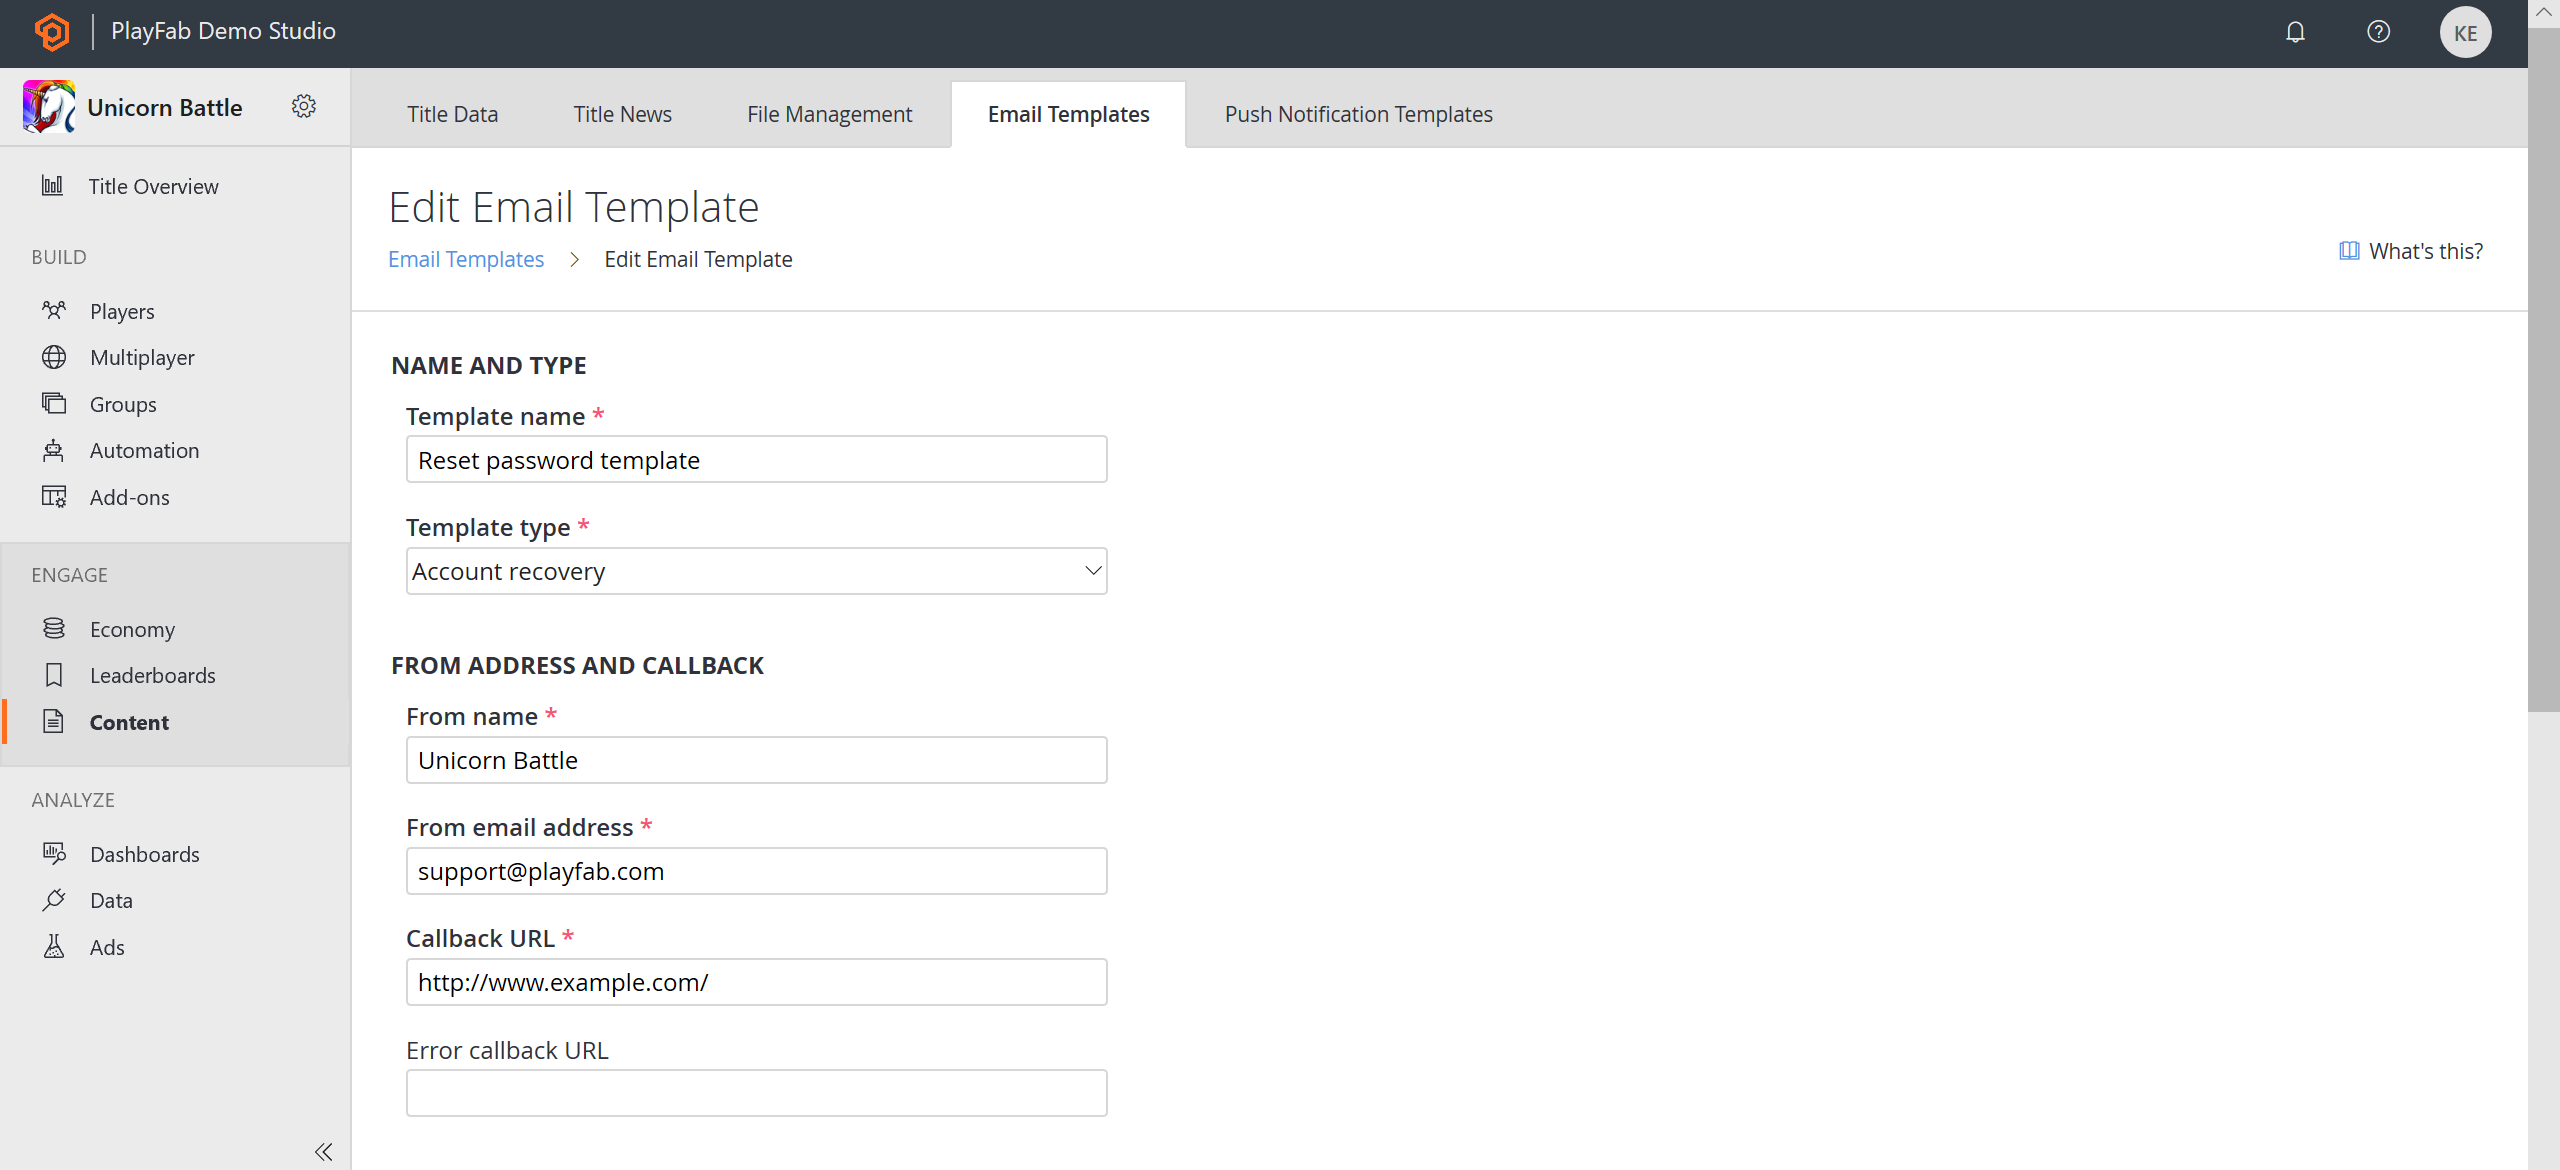2560x1170 pixels.
Task: Click the Content sidebar icon
Action: (52, 720)
